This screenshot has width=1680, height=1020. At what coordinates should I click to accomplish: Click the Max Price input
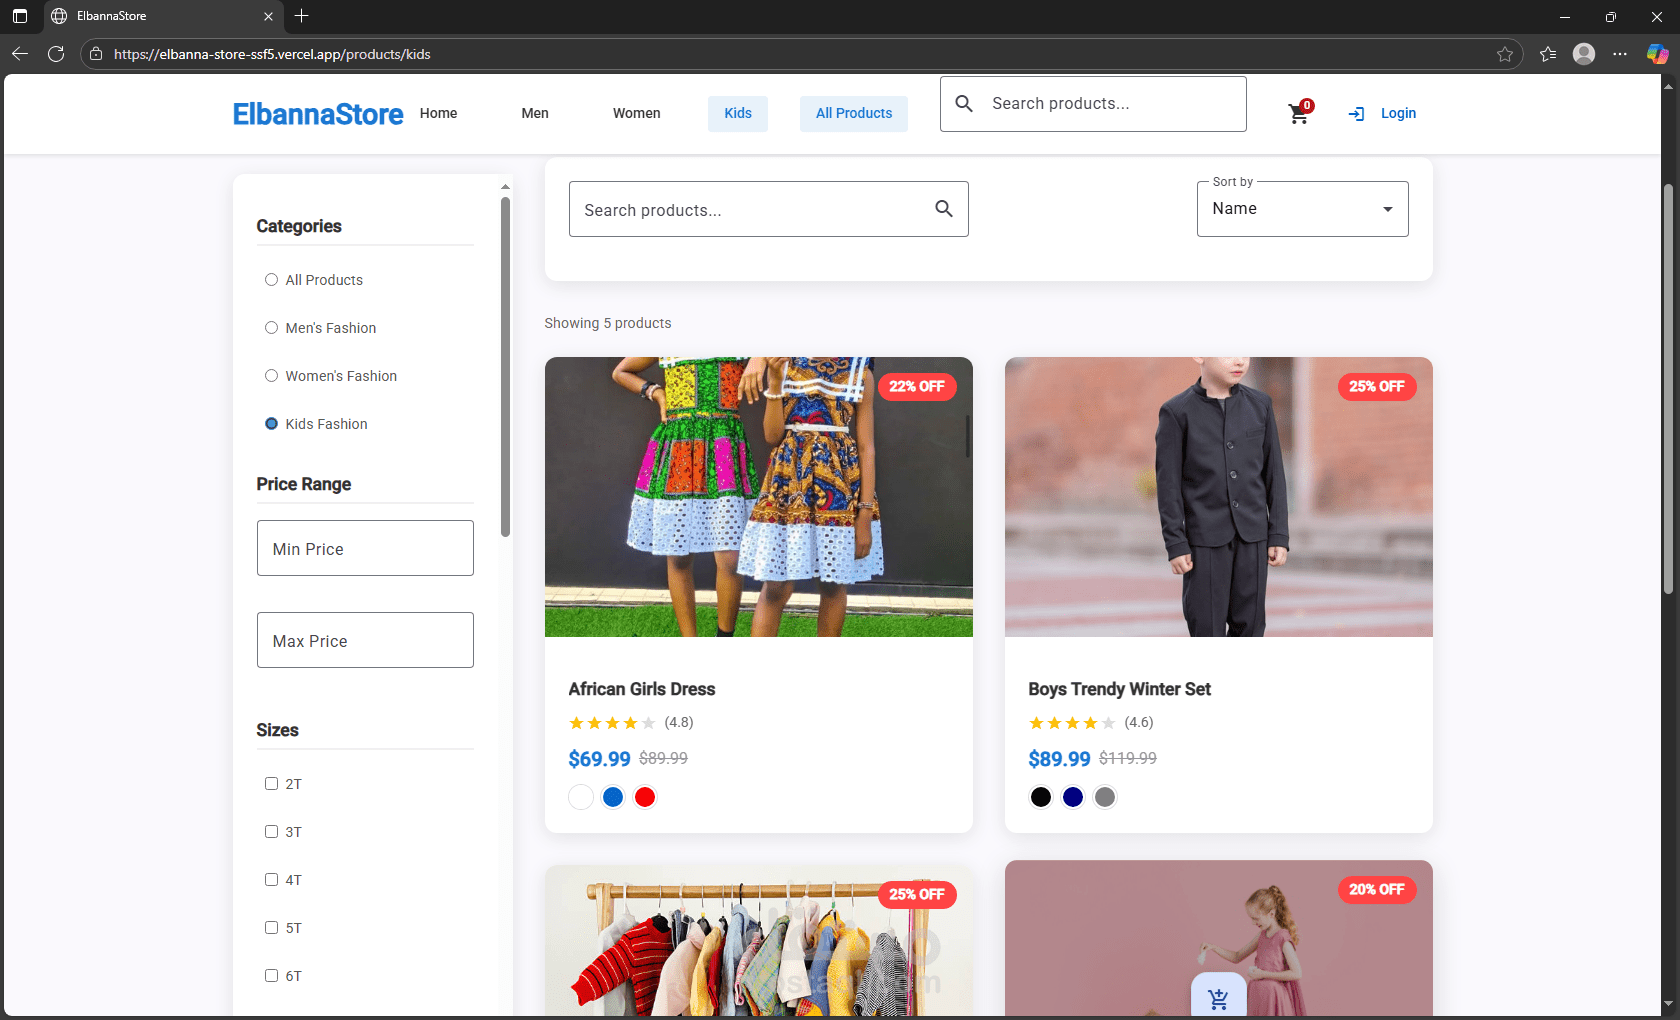click(365, 640)
